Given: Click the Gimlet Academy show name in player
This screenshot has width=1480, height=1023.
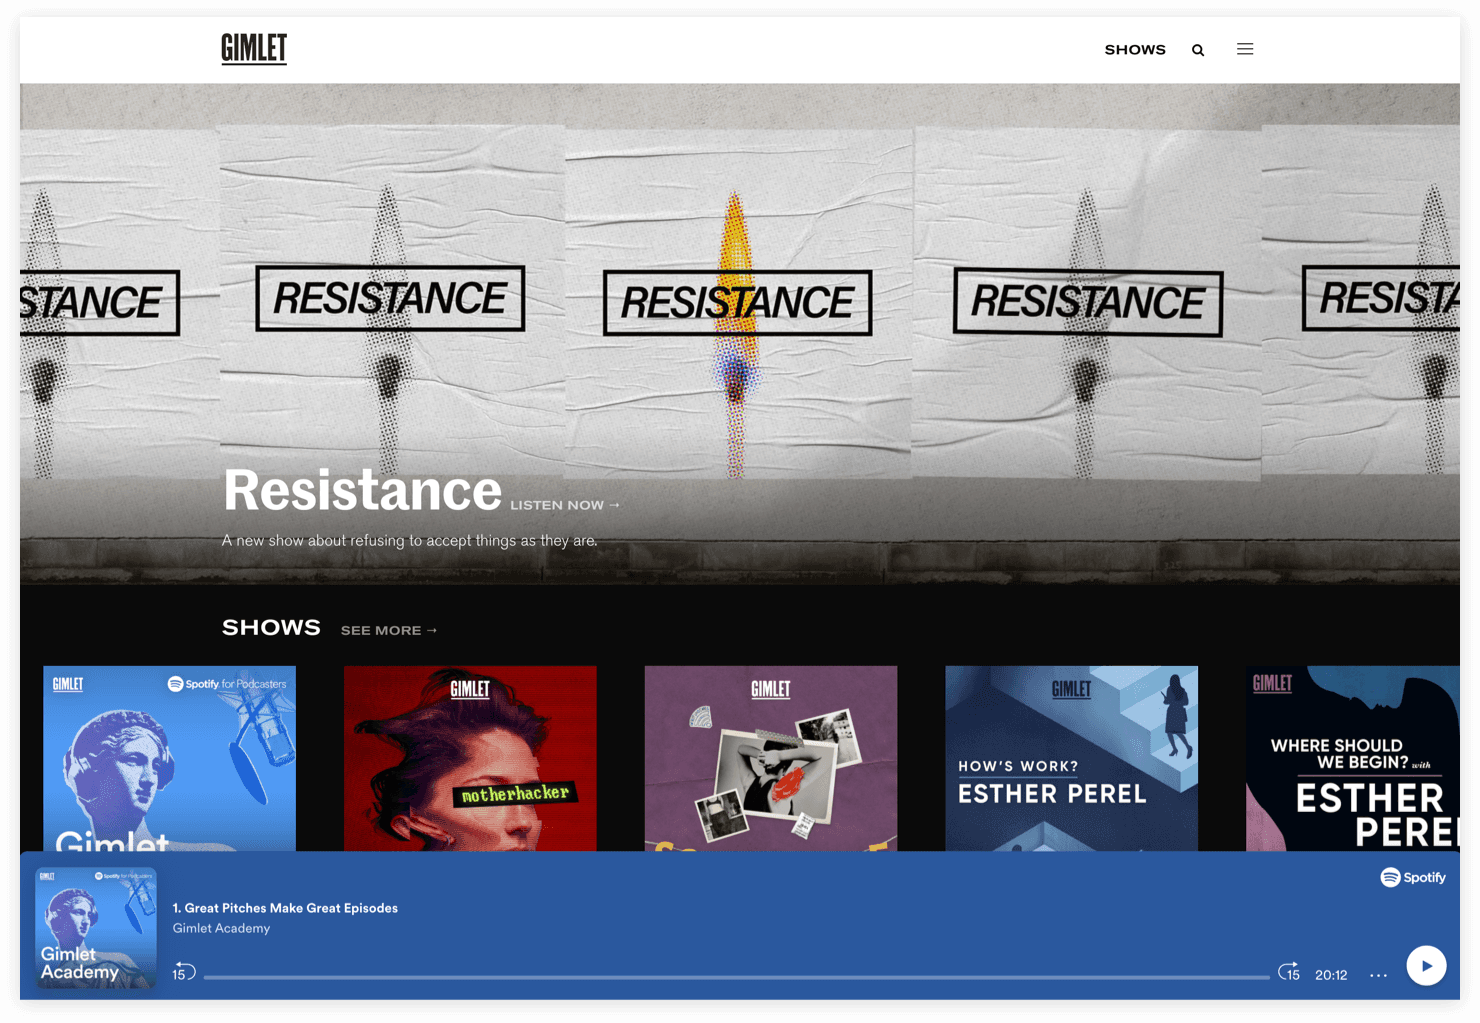Looking at the screenshot, I should 221,928.
